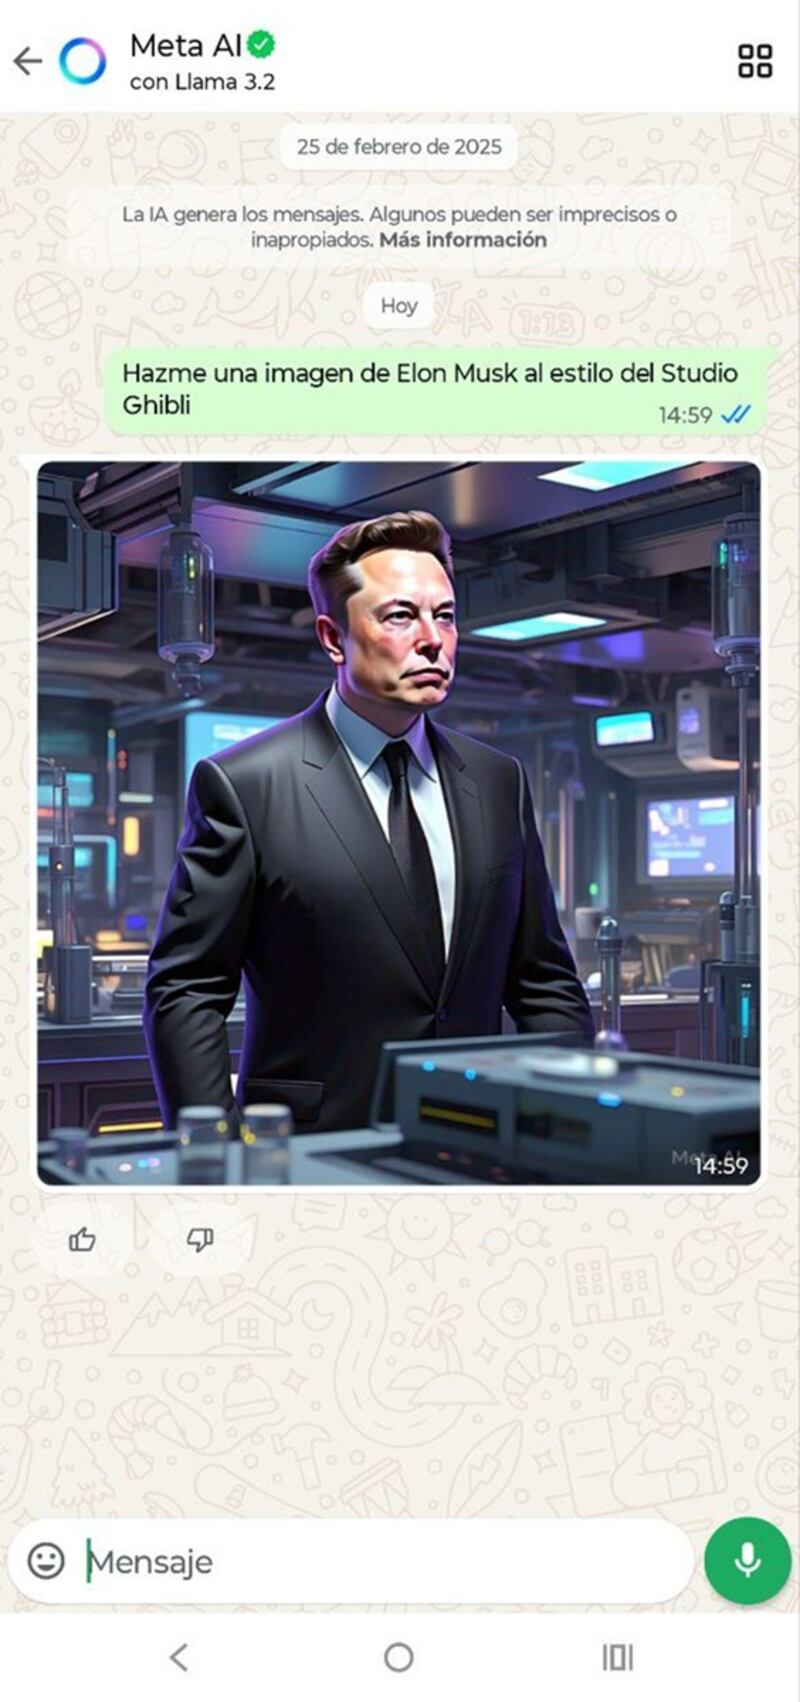Screen dimensions: 800x1702
Task: Focus the Mensaje text field
Action: tap(384, 1561)
